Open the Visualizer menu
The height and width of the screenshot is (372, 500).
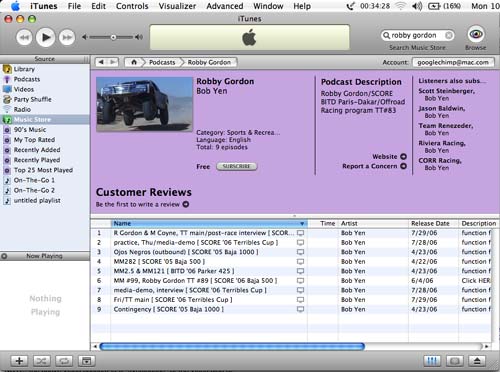[x=177, y=6]
